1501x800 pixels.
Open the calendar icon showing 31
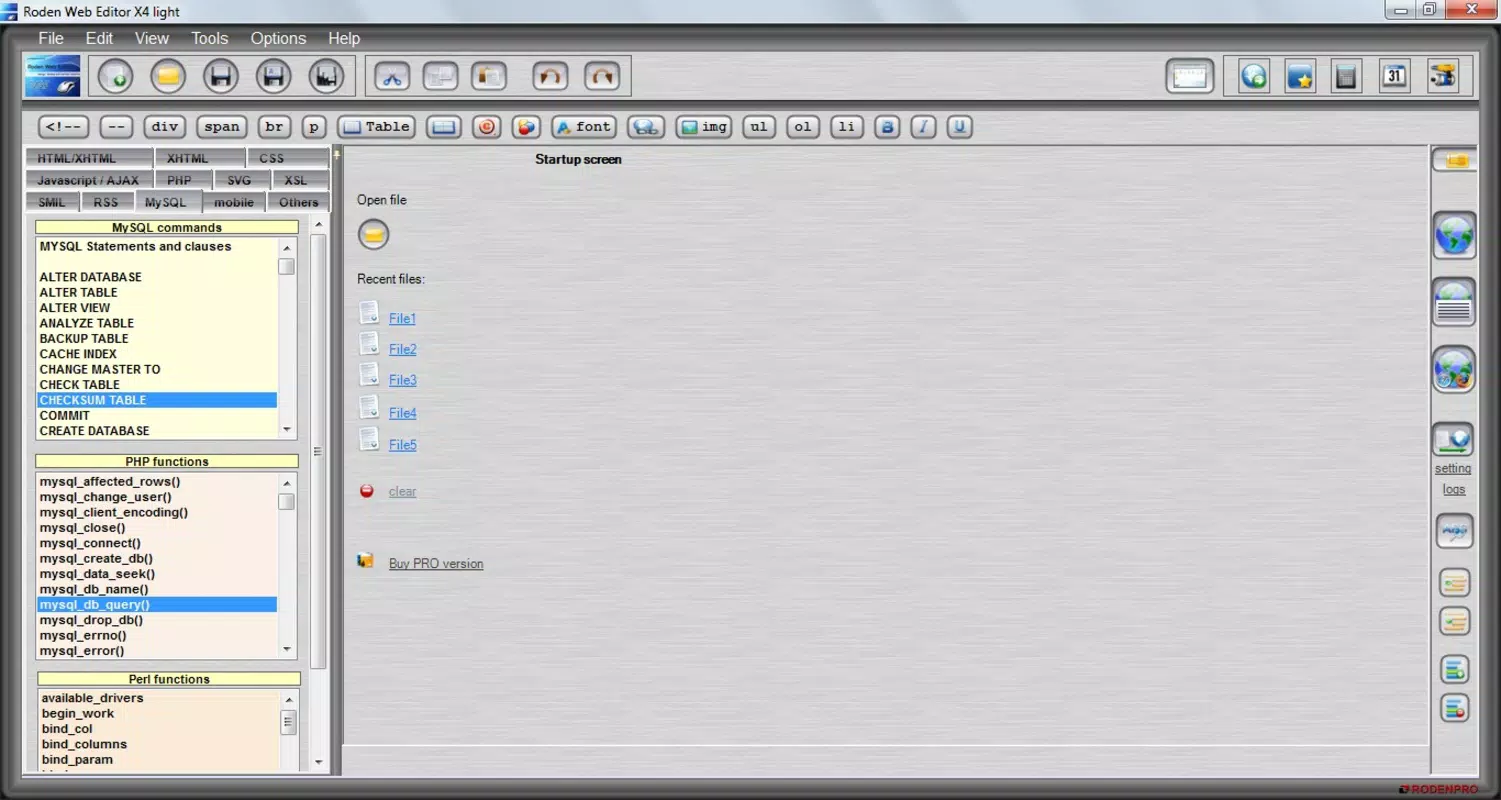(x=1394, y=76)
